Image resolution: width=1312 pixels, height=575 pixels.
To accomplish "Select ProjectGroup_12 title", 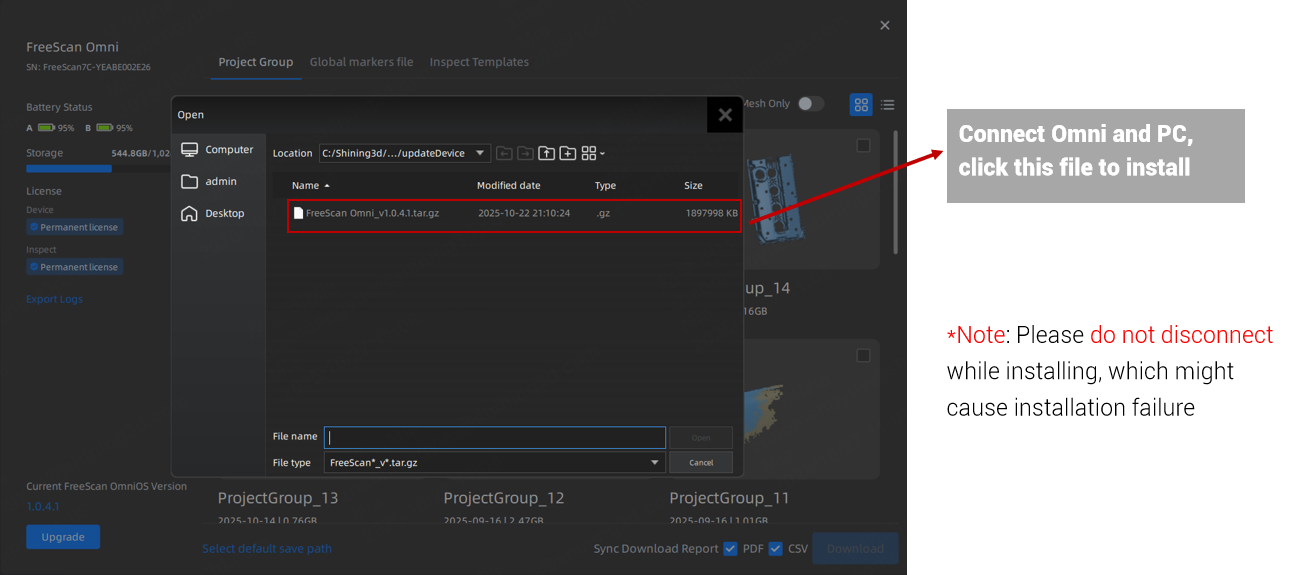I will [x=504, y=498].
